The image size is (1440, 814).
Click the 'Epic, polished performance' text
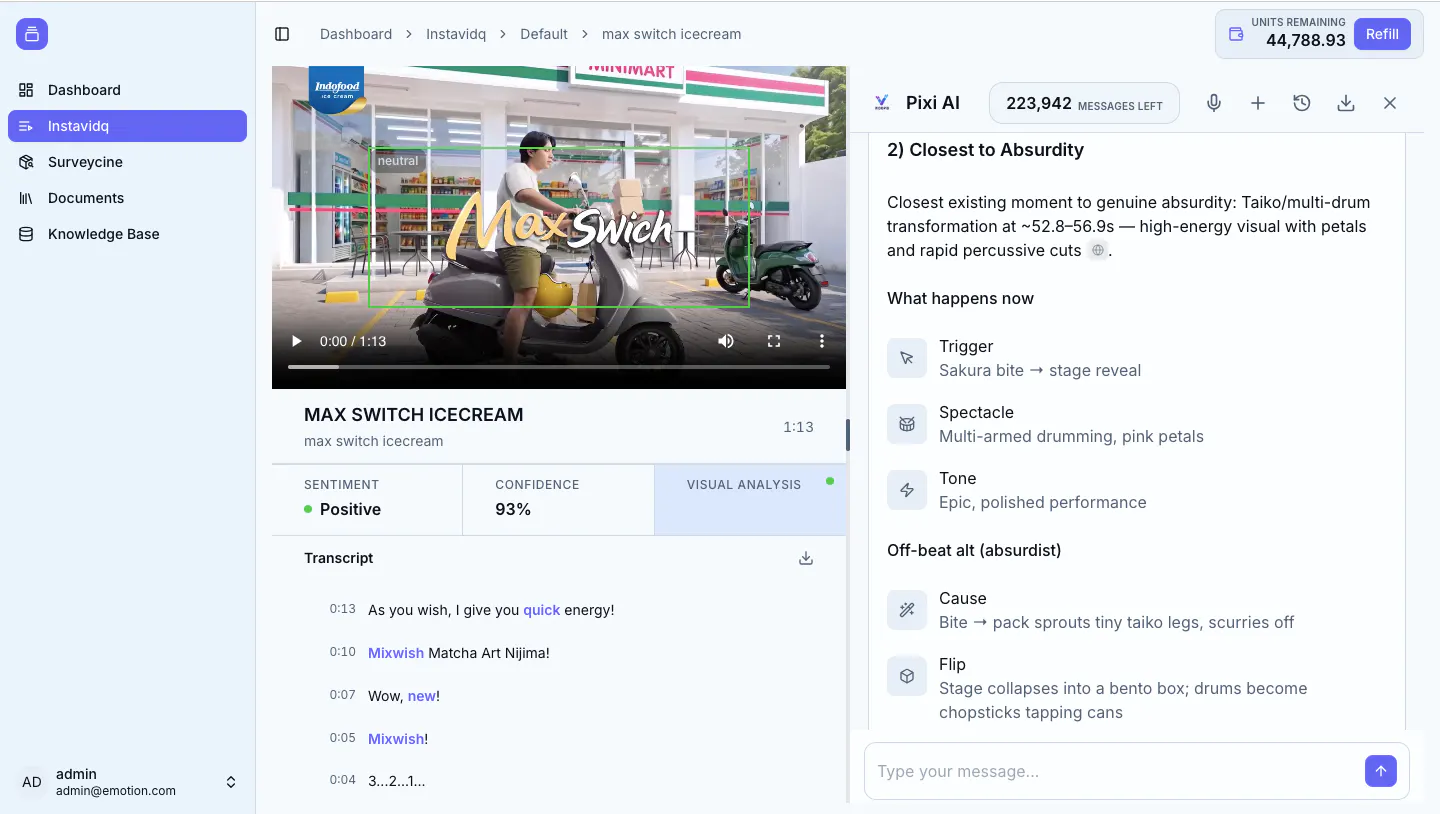pyautogui.click(x=1043, y=502)
